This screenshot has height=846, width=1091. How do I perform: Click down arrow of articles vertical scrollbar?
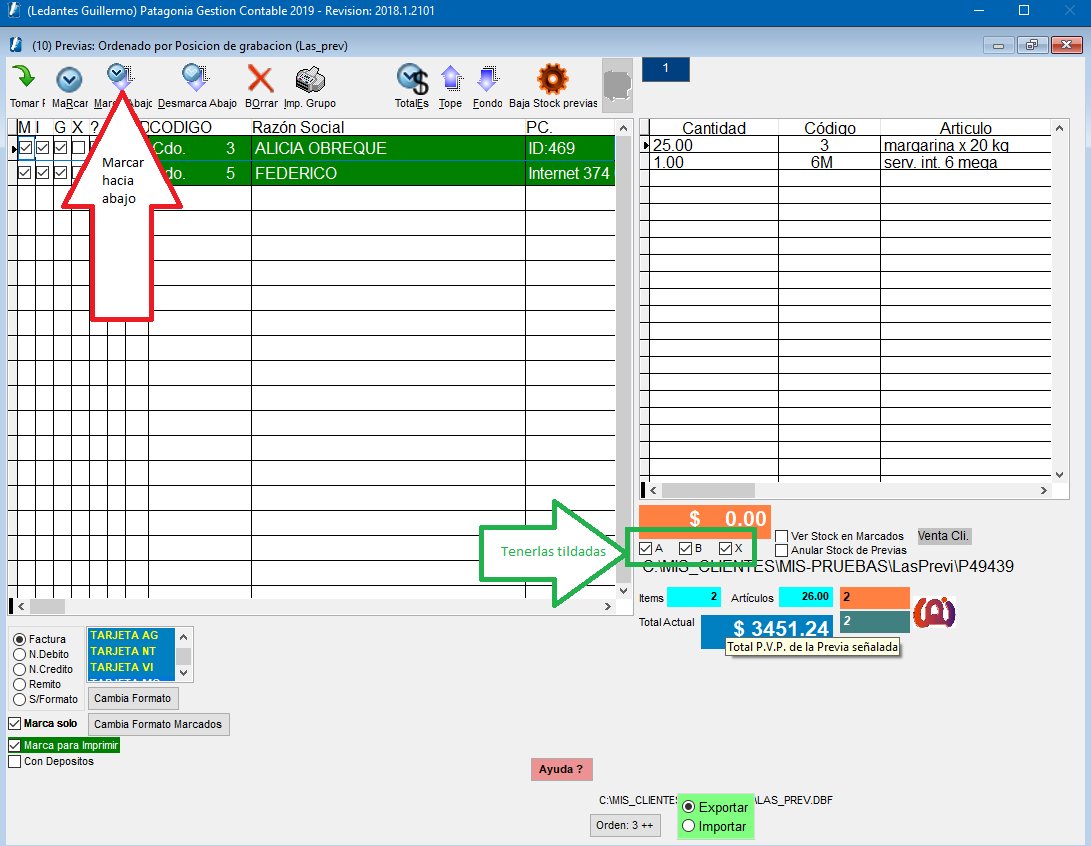(1060, 475)
